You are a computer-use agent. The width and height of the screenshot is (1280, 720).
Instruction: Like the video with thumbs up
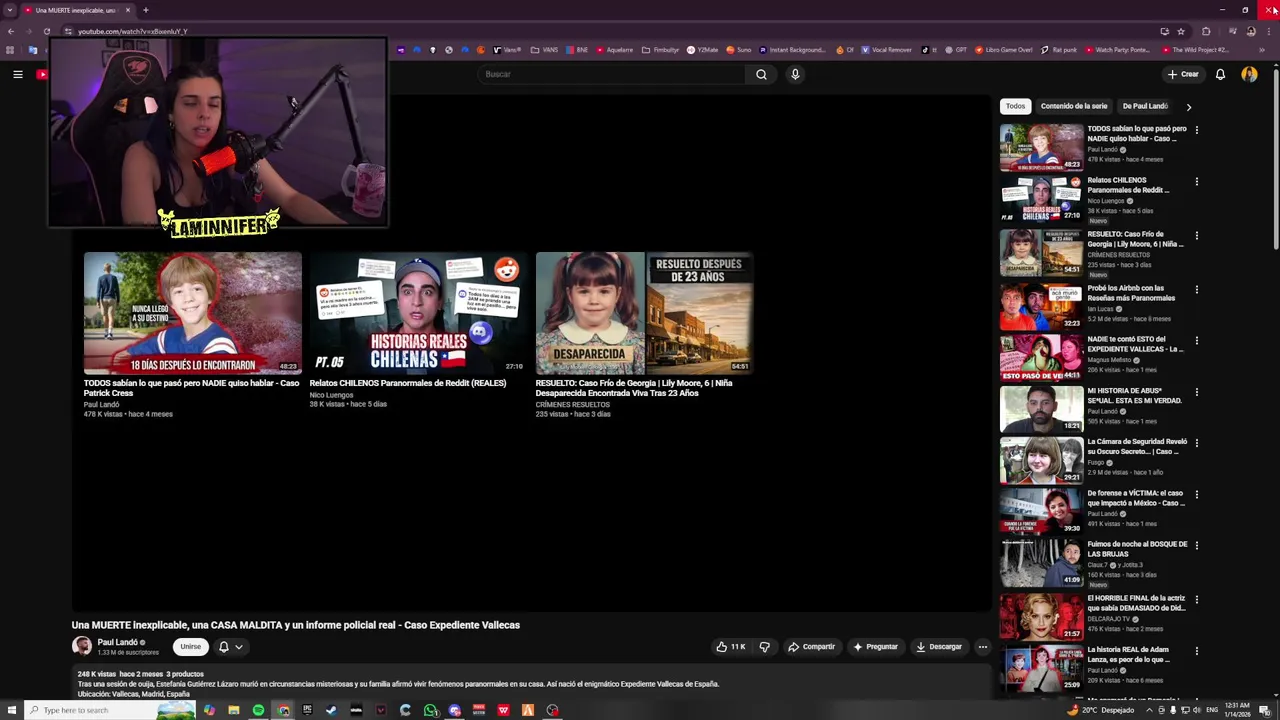(x=731, y=647)
